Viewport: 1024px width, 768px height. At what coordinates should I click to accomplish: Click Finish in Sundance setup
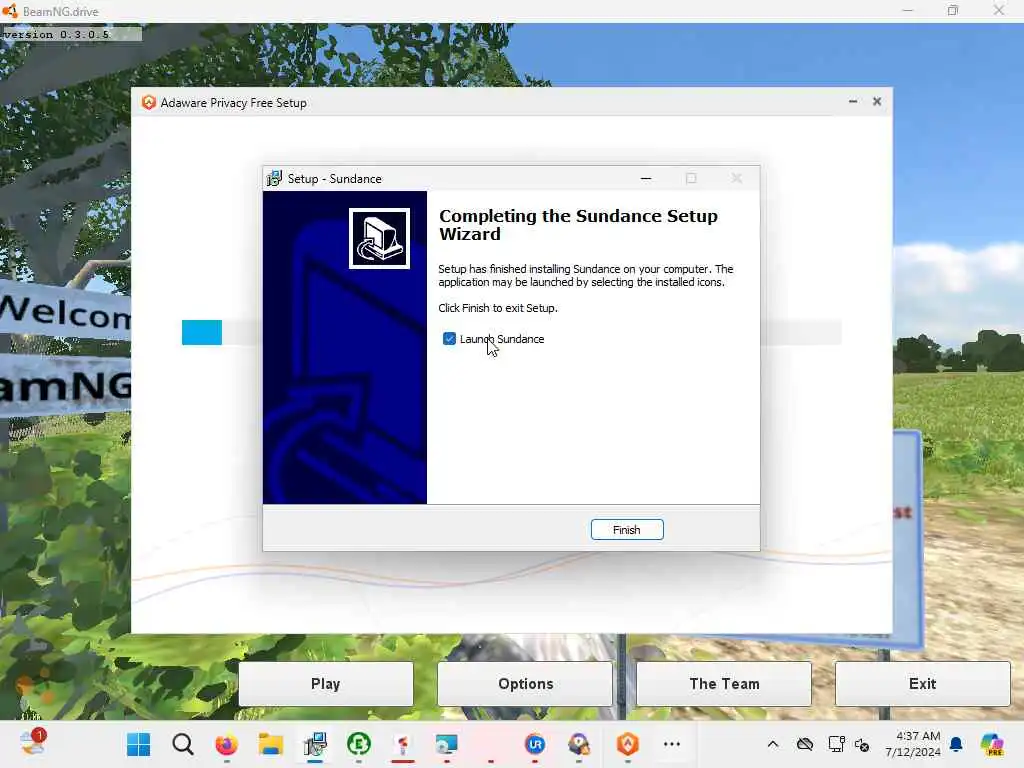pyautogui.click(x=627, y=530)
